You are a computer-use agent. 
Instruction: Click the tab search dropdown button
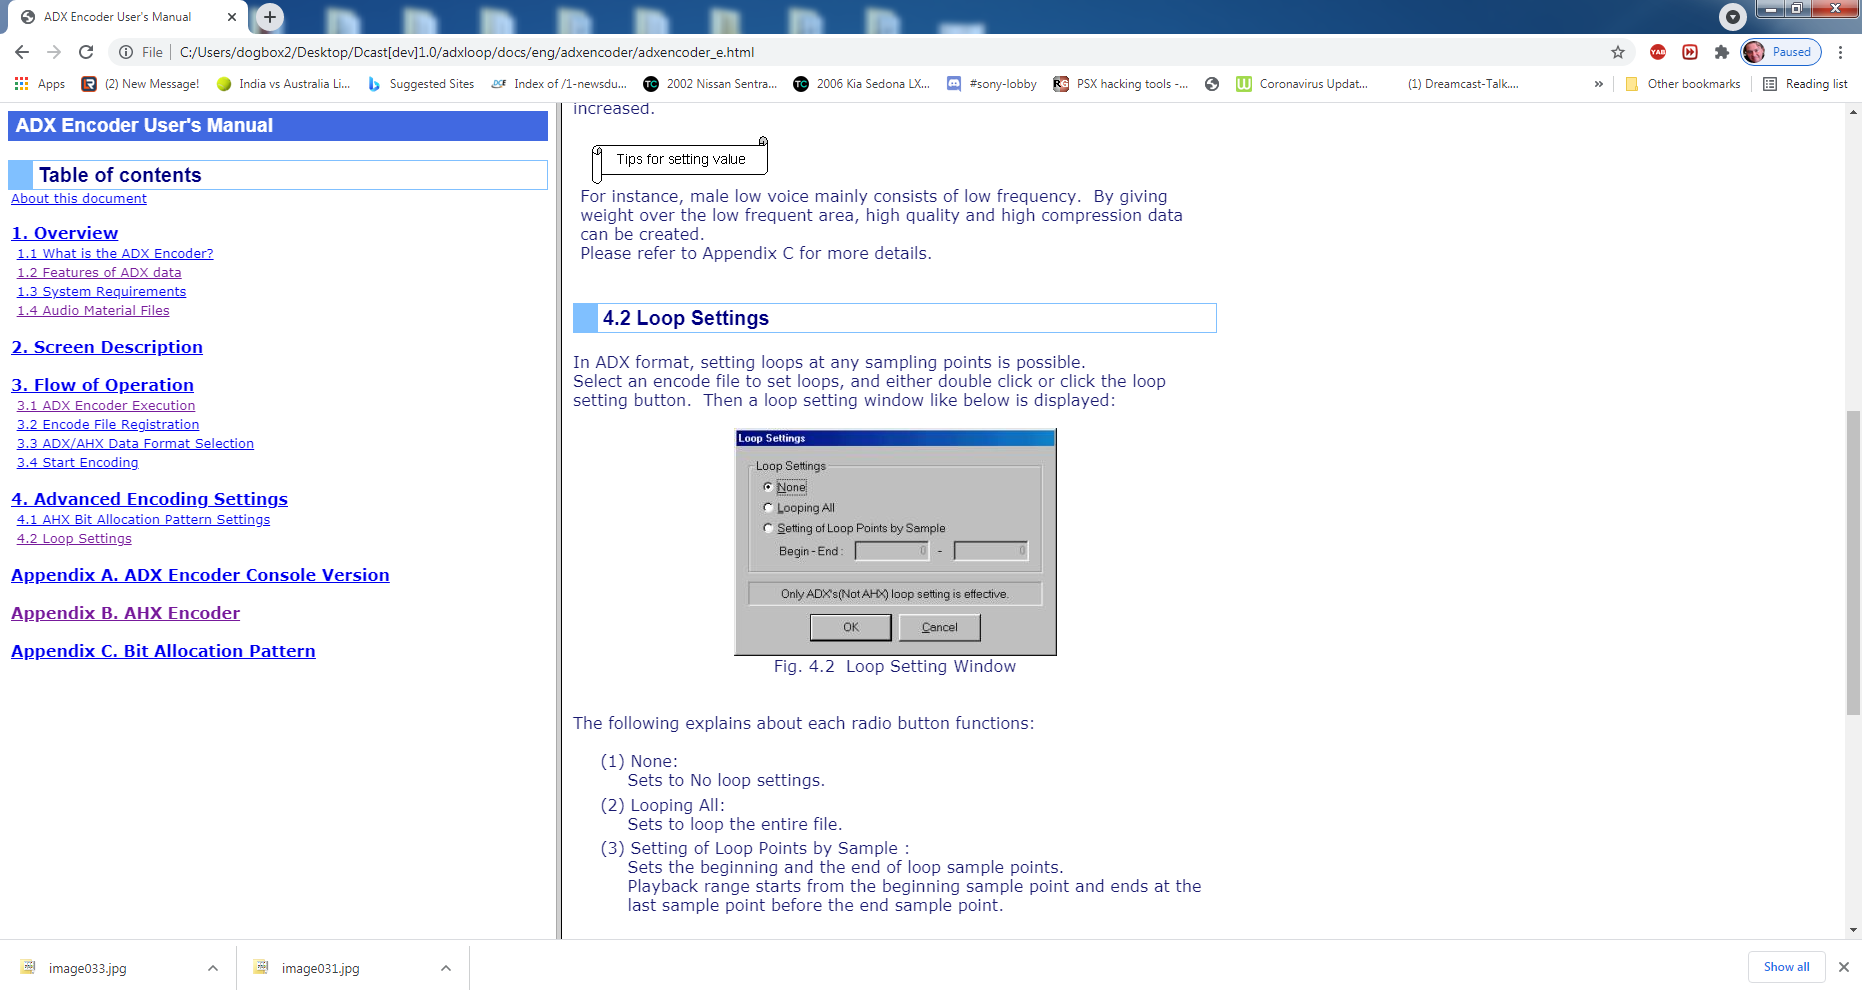[x=1732, y=16]
